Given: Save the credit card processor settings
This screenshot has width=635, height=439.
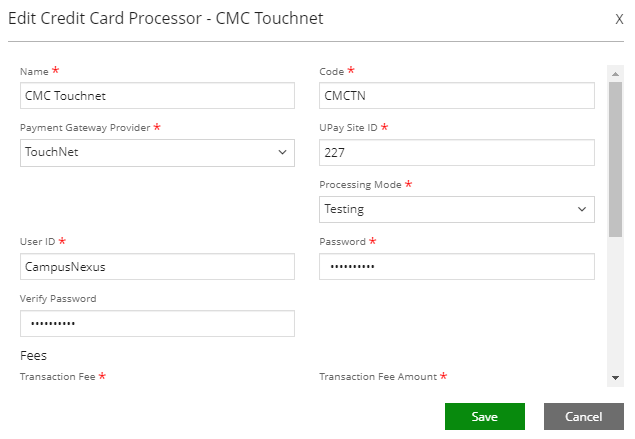Looking at the screenshot, I should pos(485,417).
